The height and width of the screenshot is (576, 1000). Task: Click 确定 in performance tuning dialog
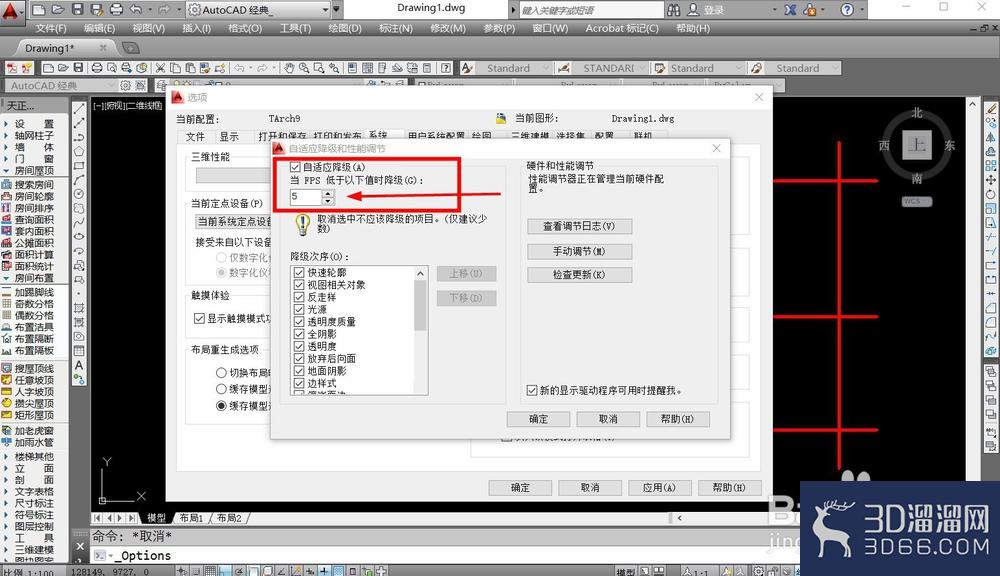pyautogui.click(x=538, y=418)
